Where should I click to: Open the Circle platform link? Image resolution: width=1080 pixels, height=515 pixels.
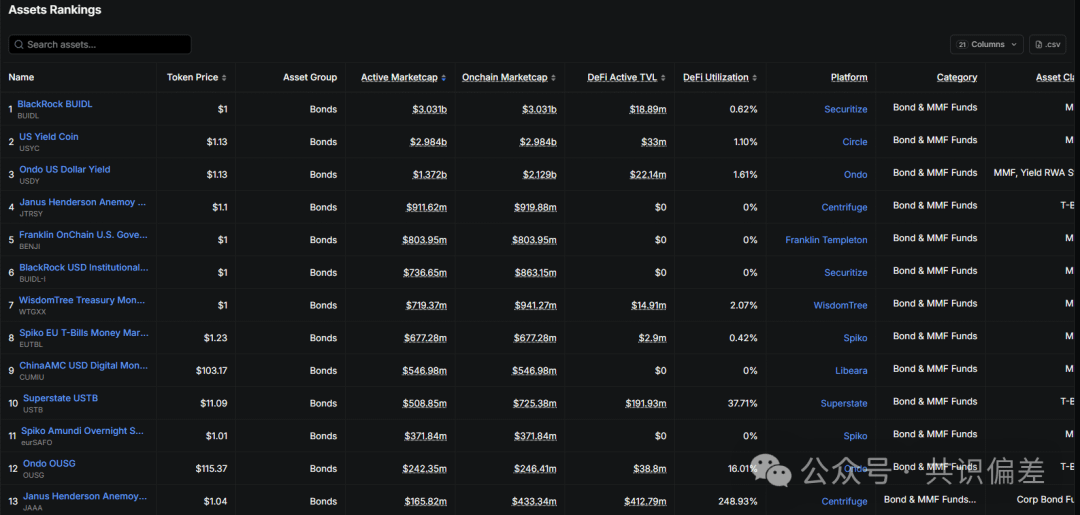click(x=855, y=142)
